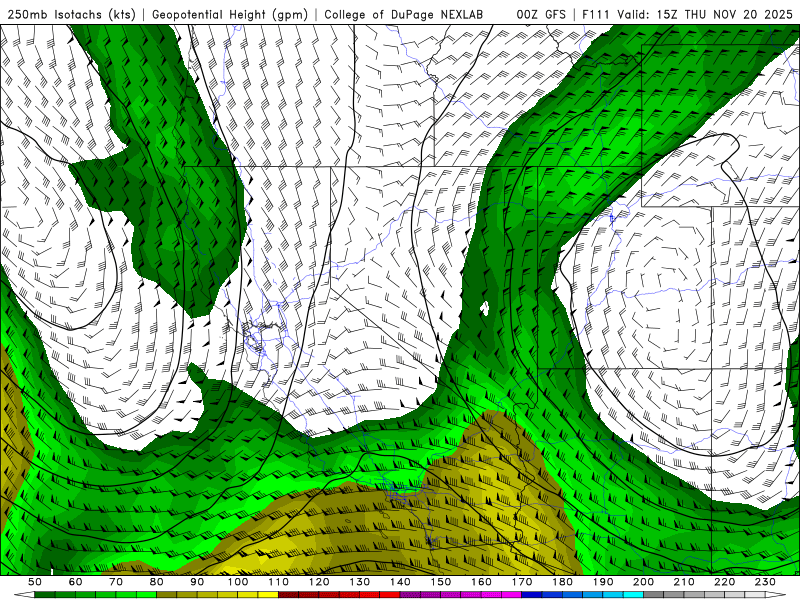Click the '60' label on the color scale

click(76, 582)
